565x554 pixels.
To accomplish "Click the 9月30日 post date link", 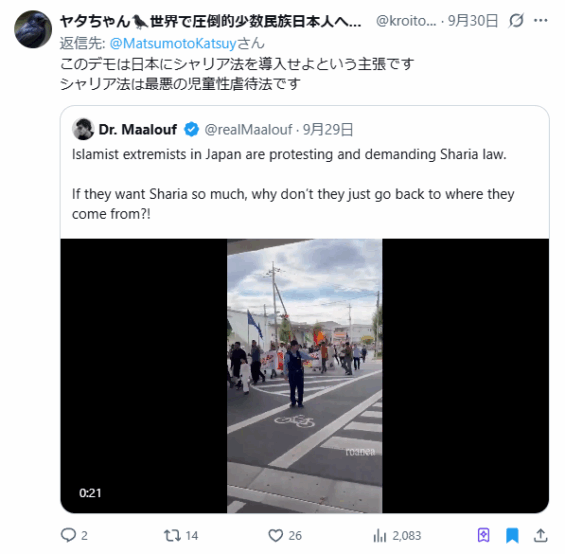I will [x=473, y=21].
